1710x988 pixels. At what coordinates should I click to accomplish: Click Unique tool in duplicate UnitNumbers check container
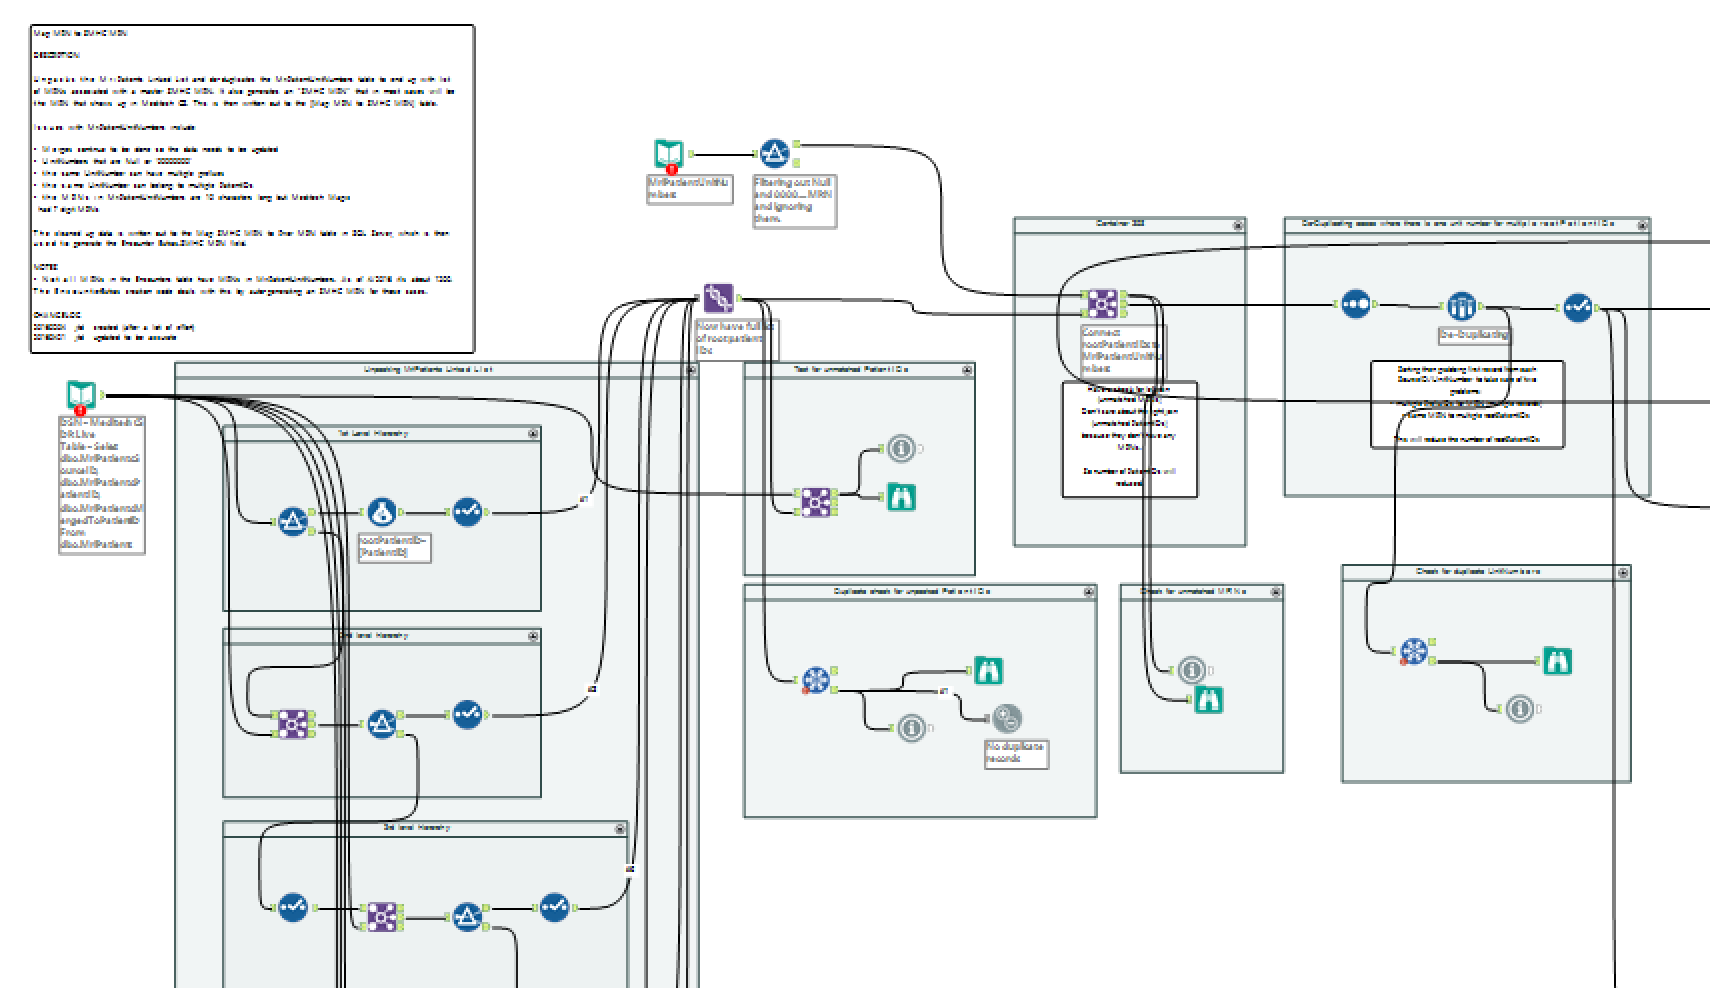click(x=1413, y=651)
